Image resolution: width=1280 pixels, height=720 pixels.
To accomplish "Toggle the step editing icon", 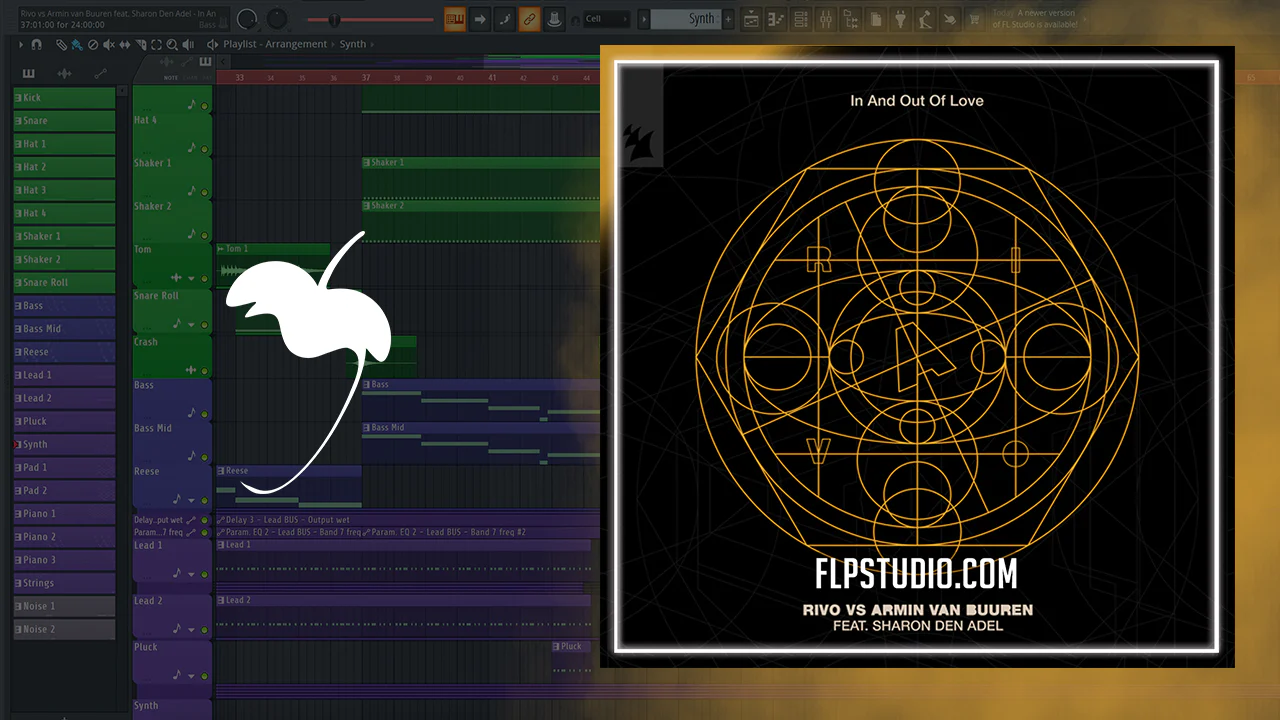I will [505, 19].
